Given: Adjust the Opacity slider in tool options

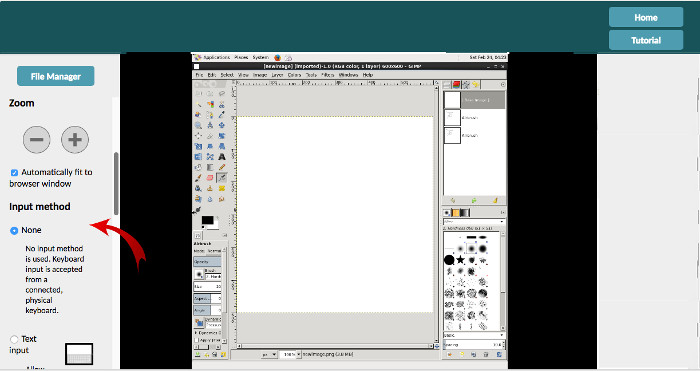Looking at the screenshot, I should (208, 262).
